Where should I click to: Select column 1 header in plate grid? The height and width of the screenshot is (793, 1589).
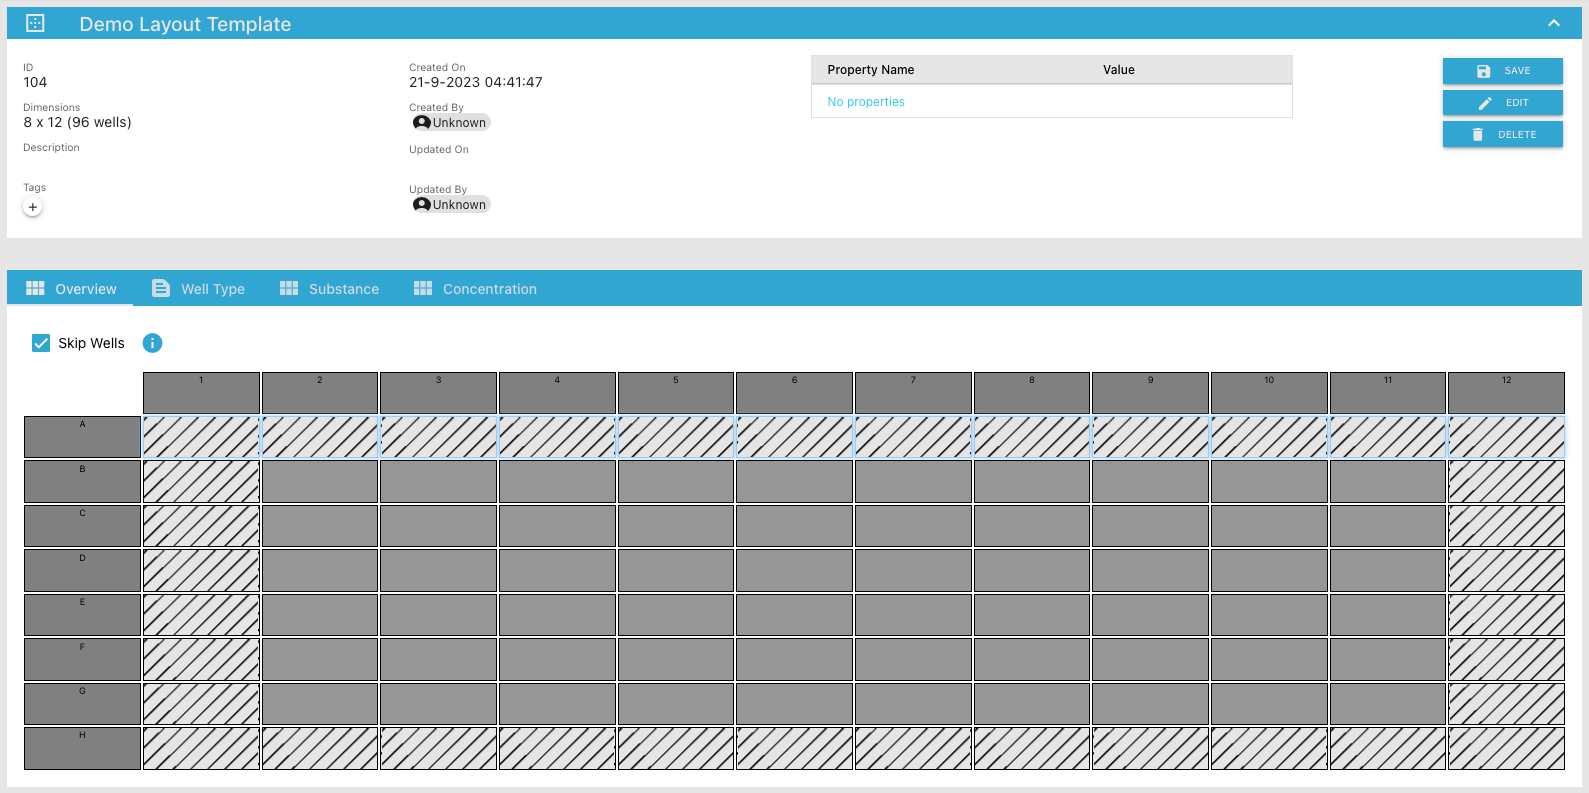coord(201,393)
